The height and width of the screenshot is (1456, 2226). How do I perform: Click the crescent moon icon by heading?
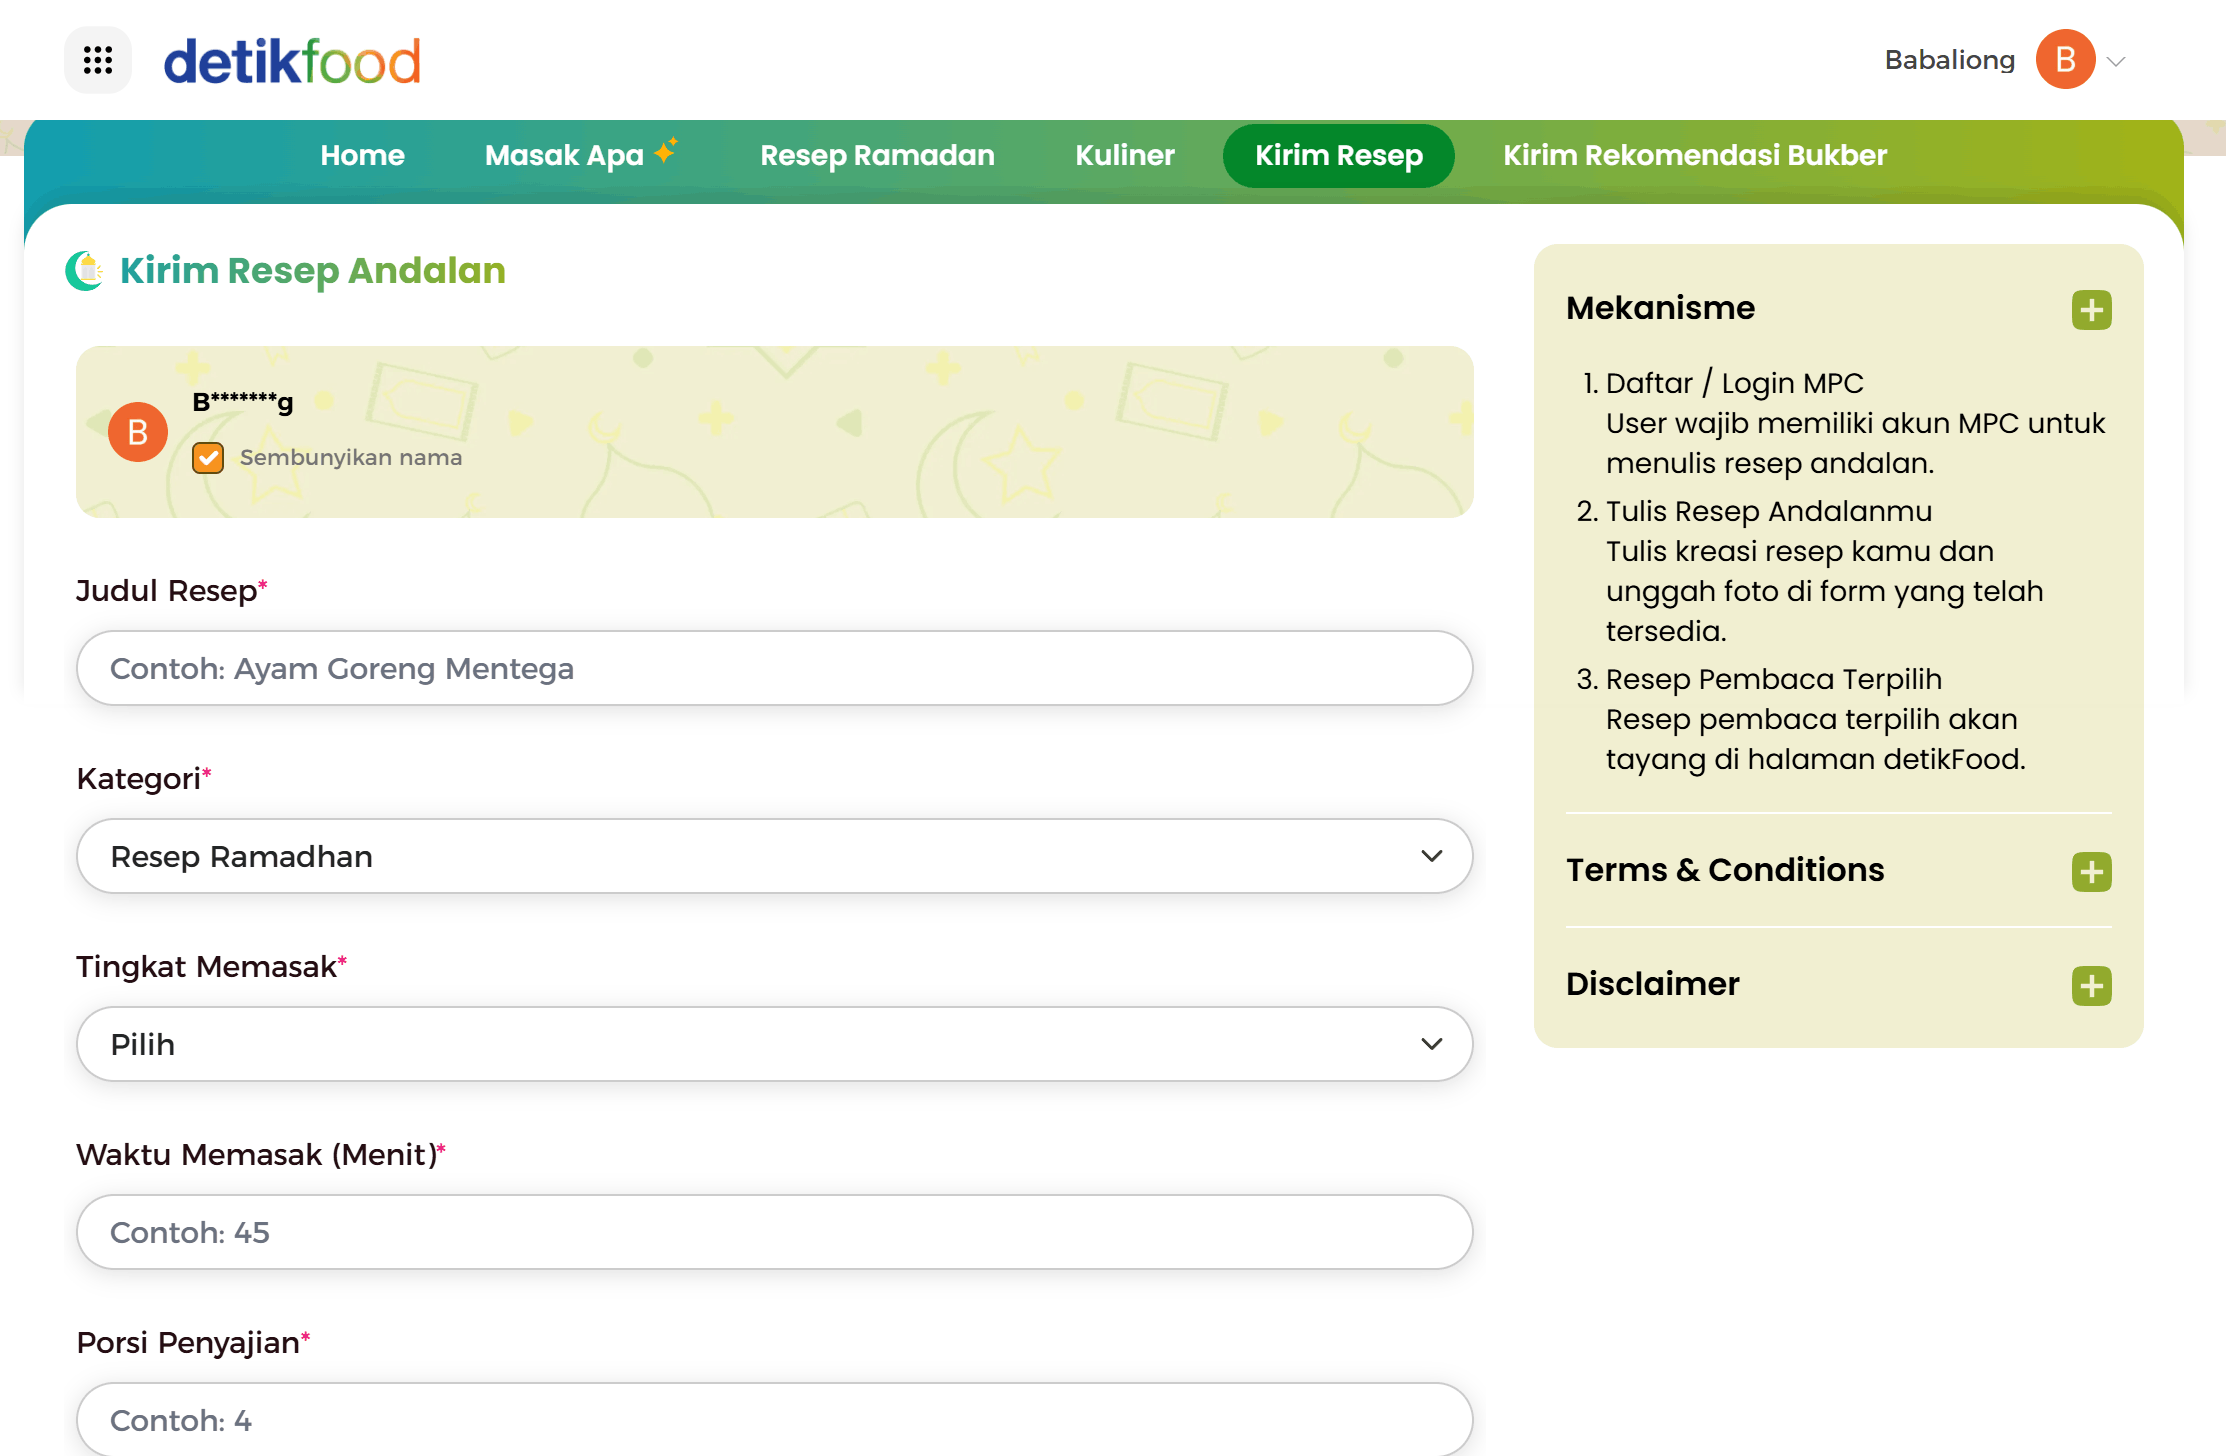[x=85, y=270]
